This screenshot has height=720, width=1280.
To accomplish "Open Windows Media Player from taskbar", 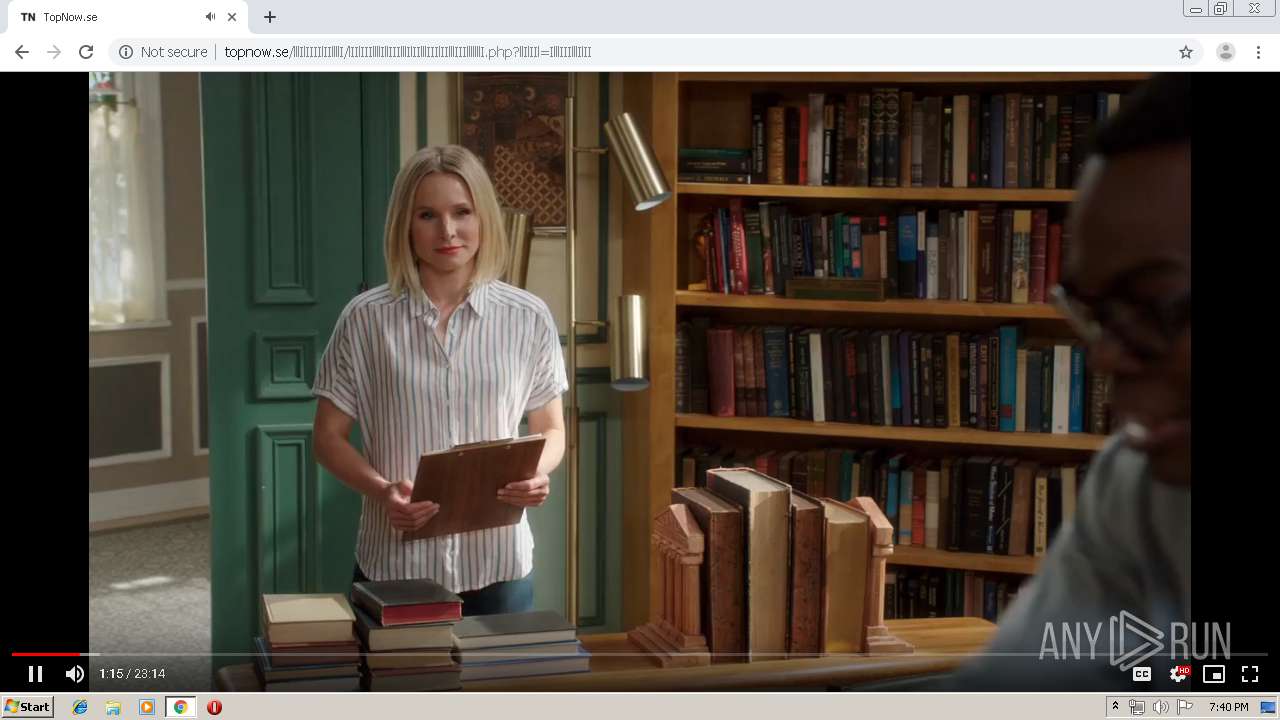I will tap(147, 707).
